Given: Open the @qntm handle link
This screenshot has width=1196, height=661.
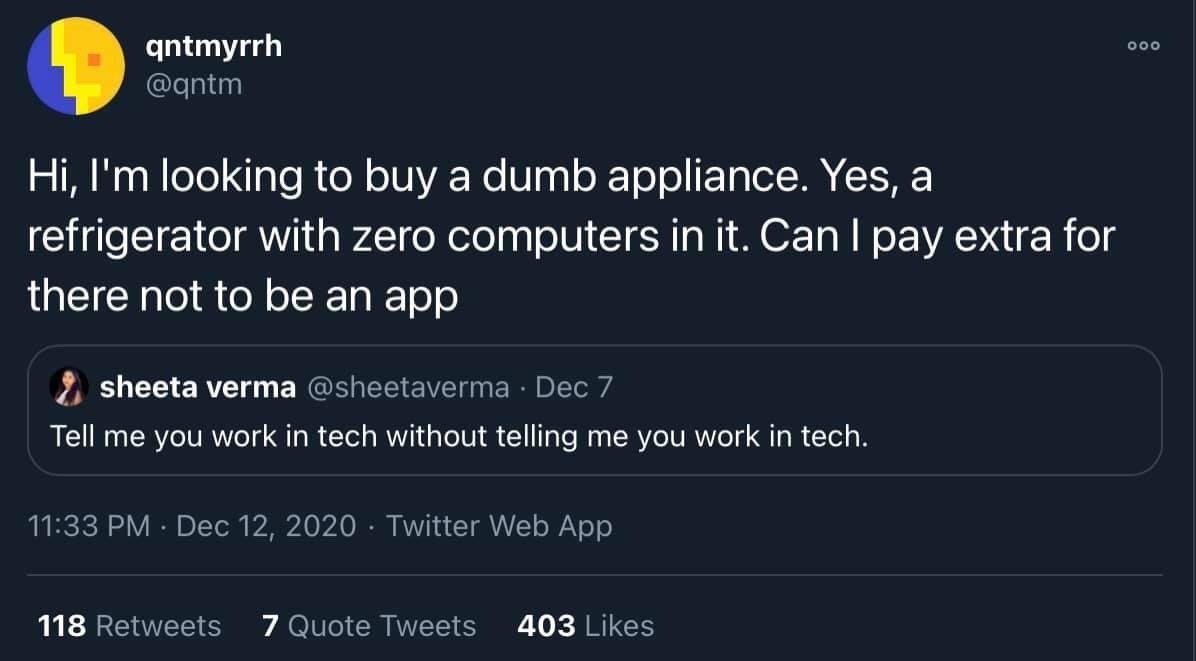Looking at the screenshot, I should click(x=194, y=84).
